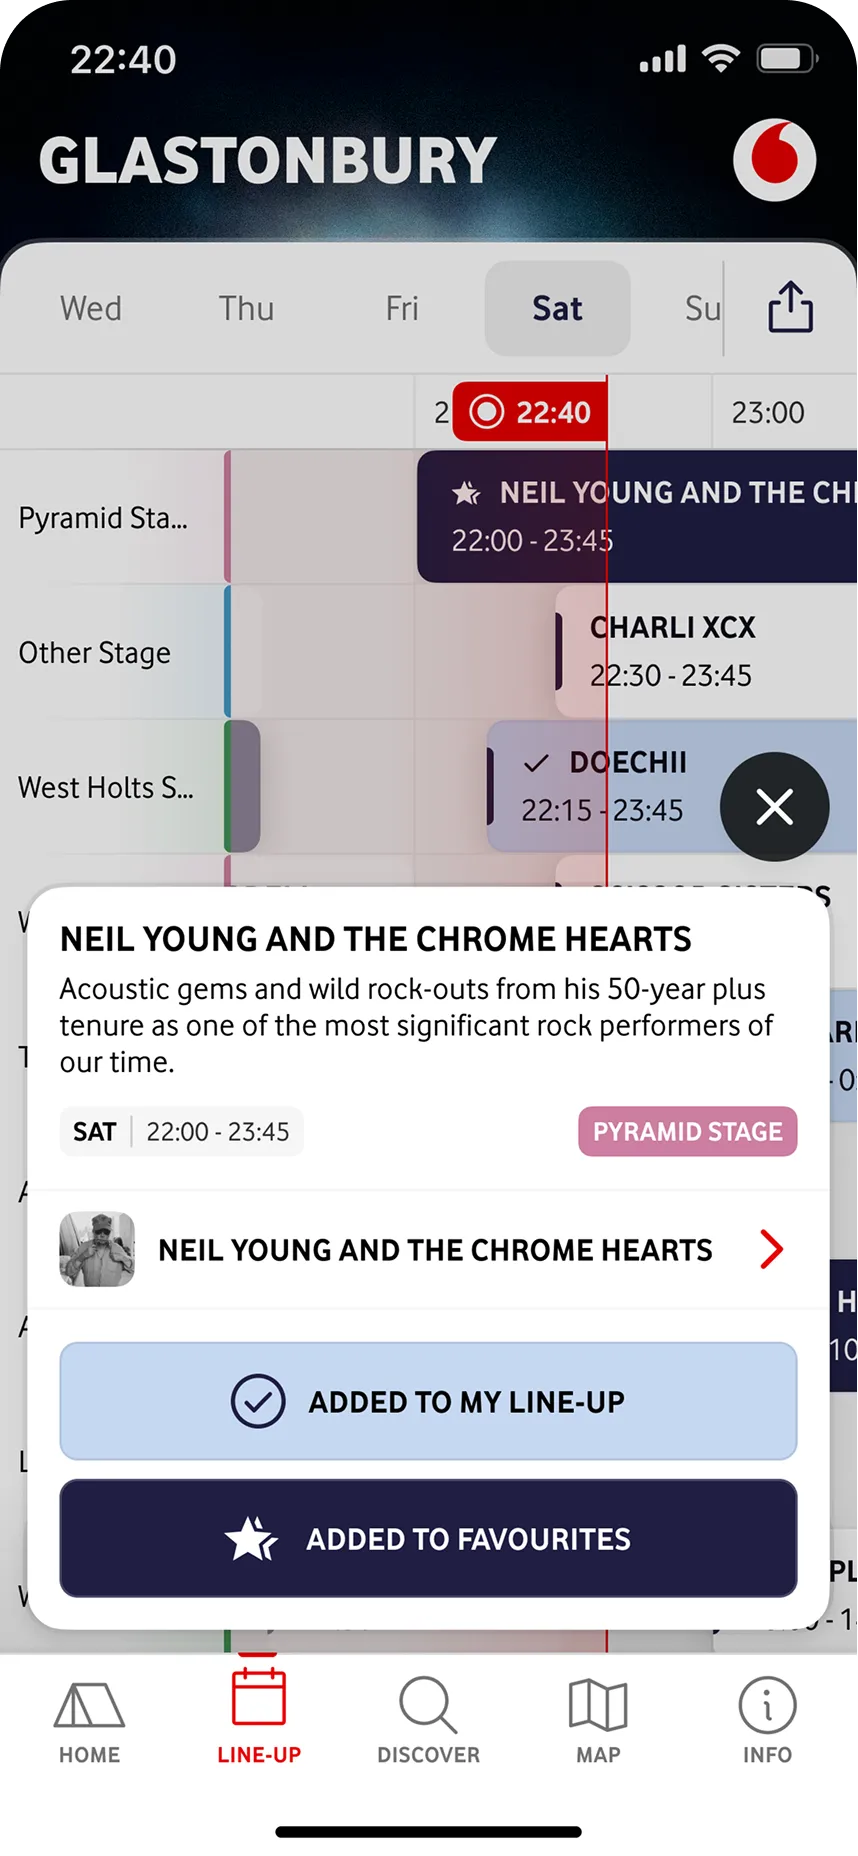Viewport: 858px width, 1856px height.
Task: Tap the Pyramid Stage tag
Action: click(687, 1131)
